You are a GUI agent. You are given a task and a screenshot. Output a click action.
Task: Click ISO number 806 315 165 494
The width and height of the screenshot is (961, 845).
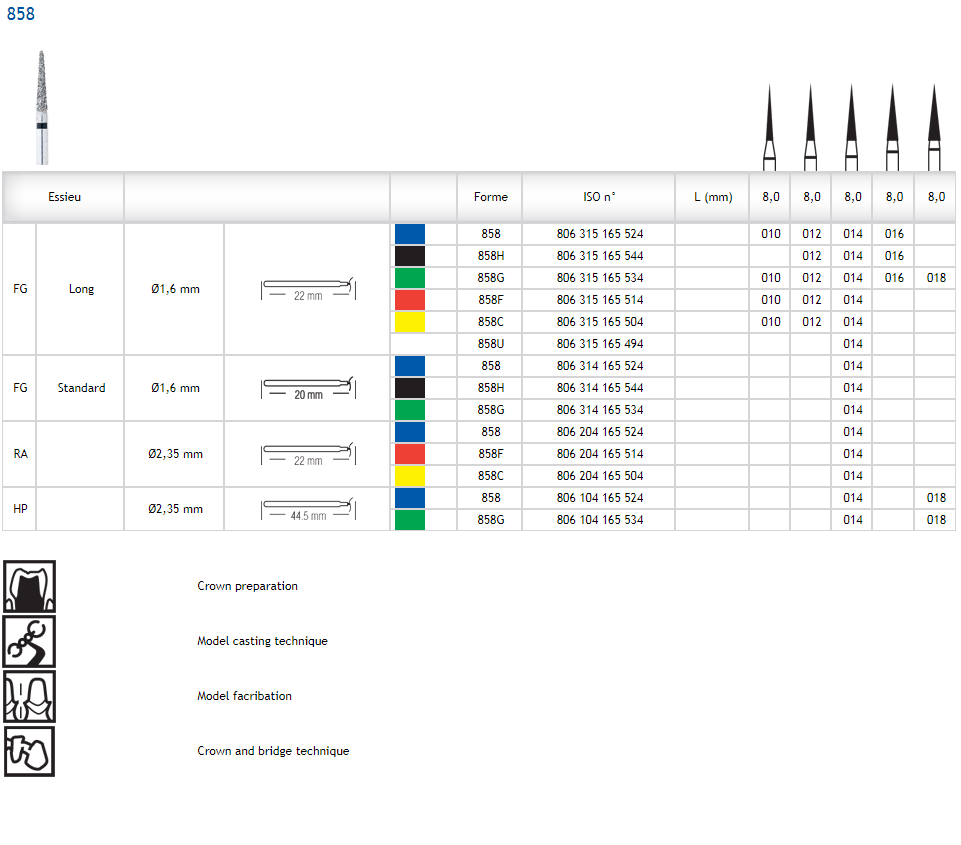[x=599, y=344]
